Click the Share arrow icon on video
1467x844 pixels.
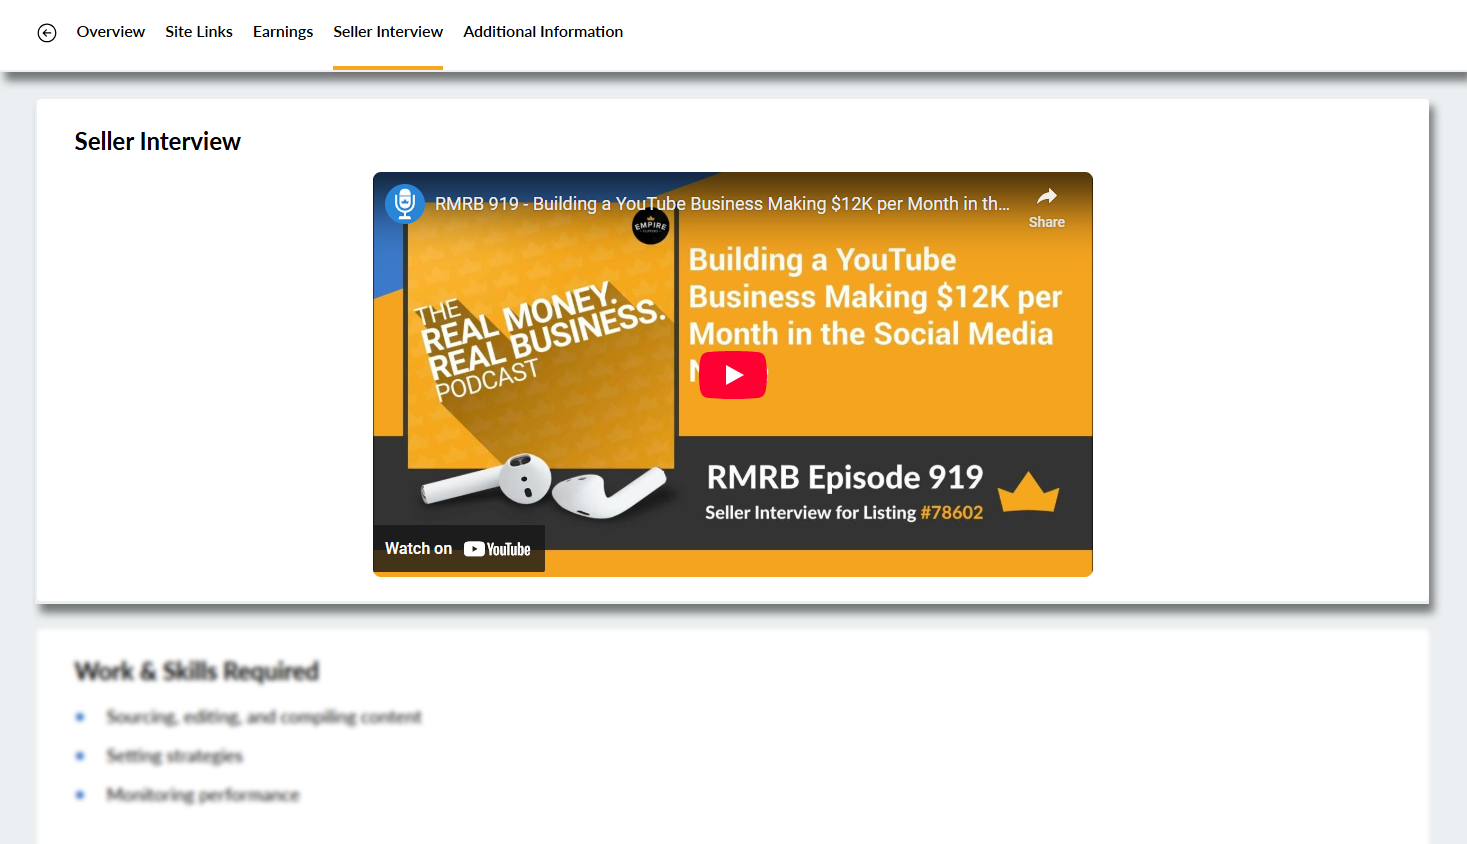pos(1046,197)
